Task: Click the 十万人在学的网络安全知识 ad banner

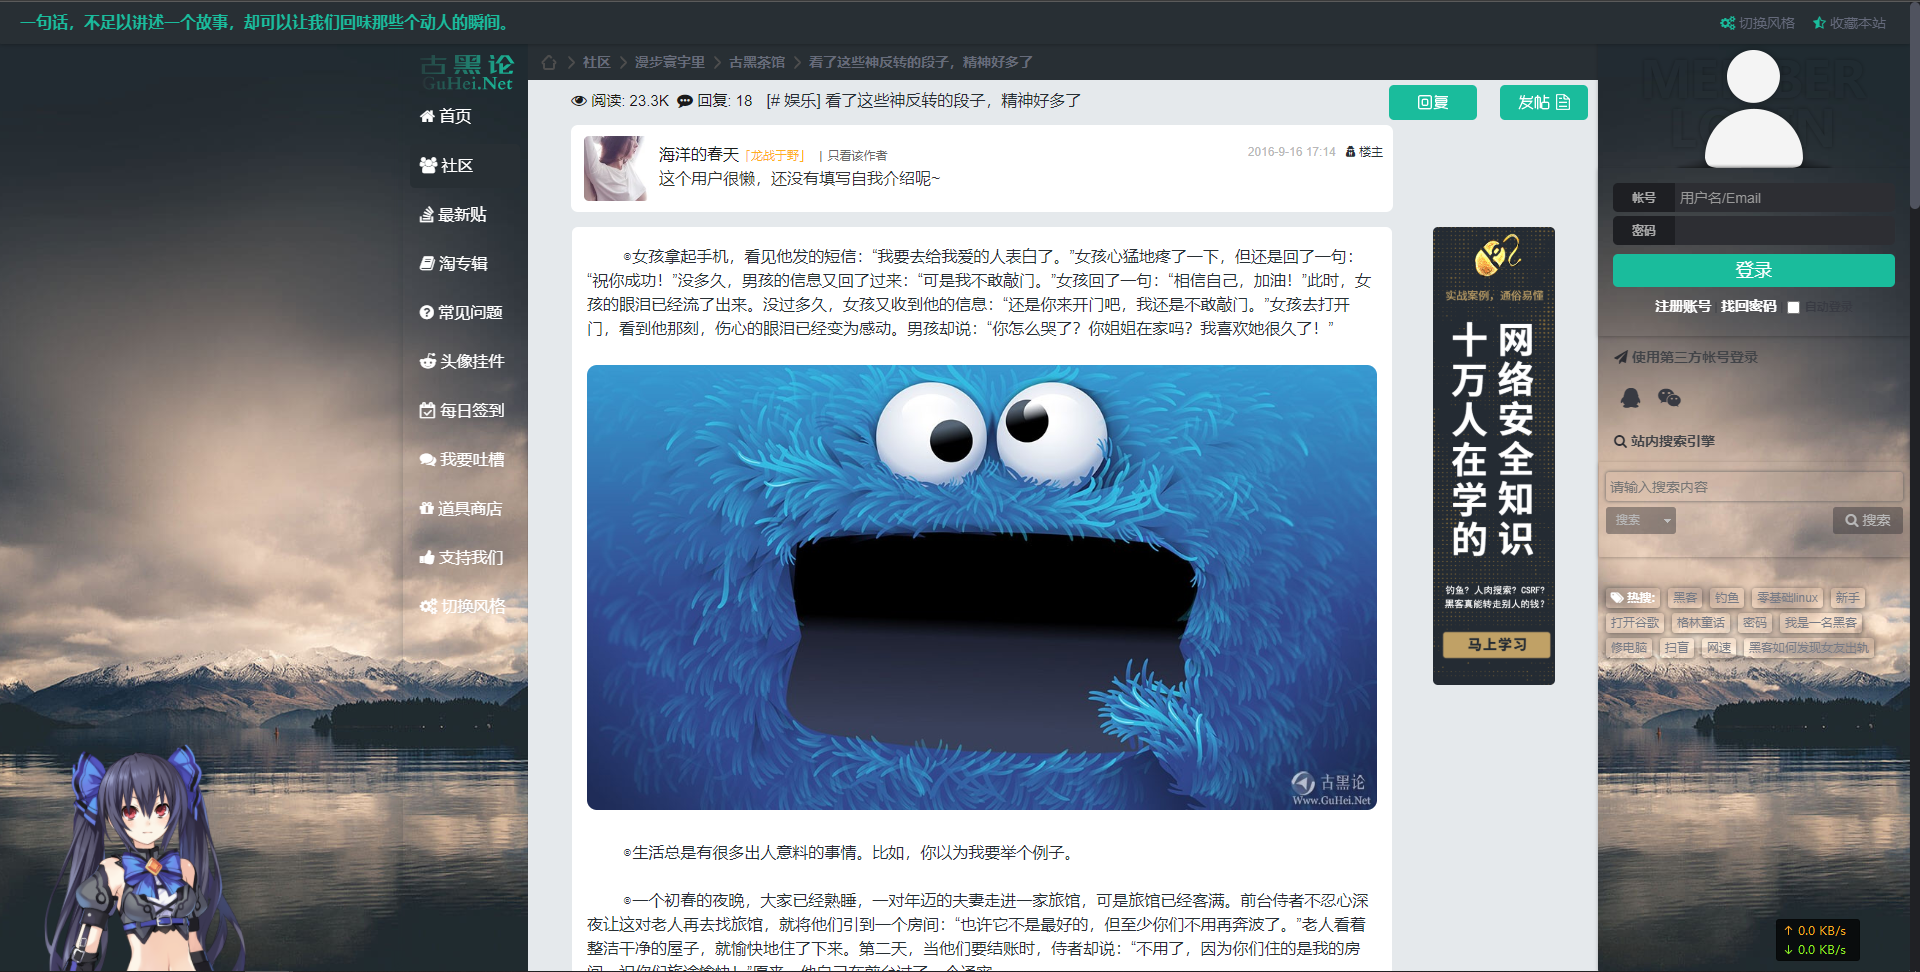Action: click(1493, 455)
